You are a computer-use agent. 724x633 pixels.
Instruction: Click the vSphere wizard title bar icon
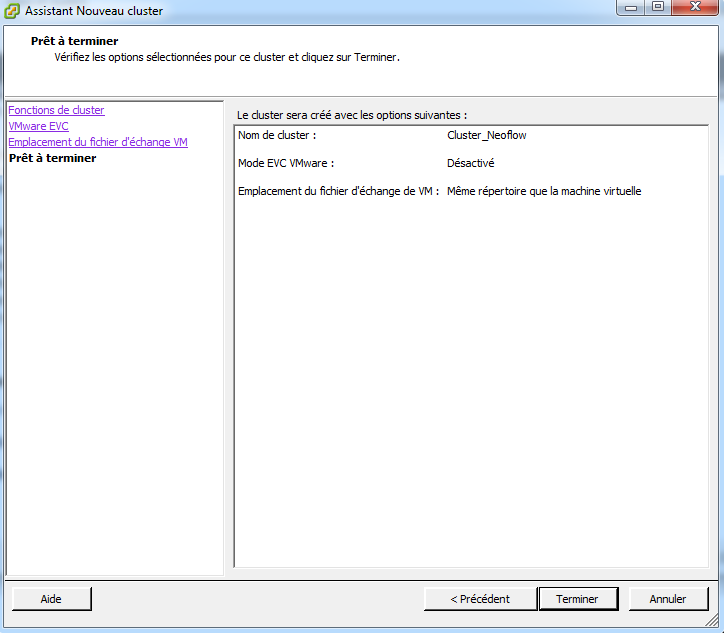pos(12,11)
